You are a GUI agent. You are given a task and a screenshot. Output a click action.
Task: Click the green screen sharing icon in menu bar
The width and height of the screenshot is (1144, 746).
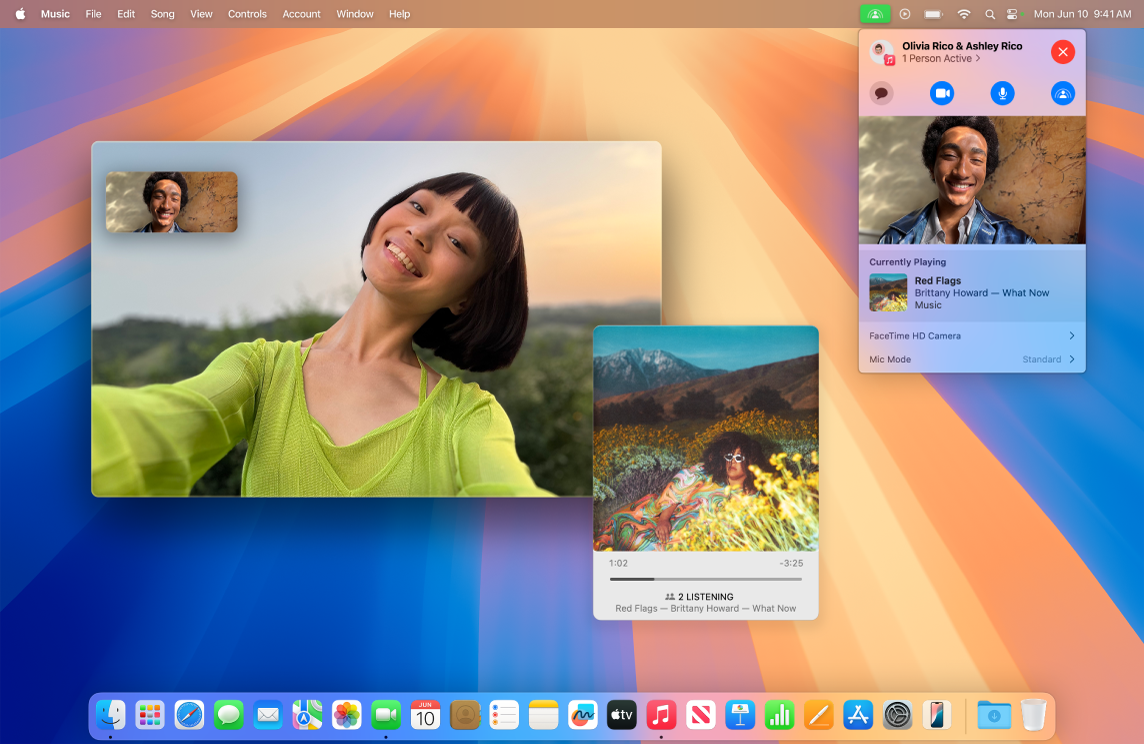click(x=874, y=14)
